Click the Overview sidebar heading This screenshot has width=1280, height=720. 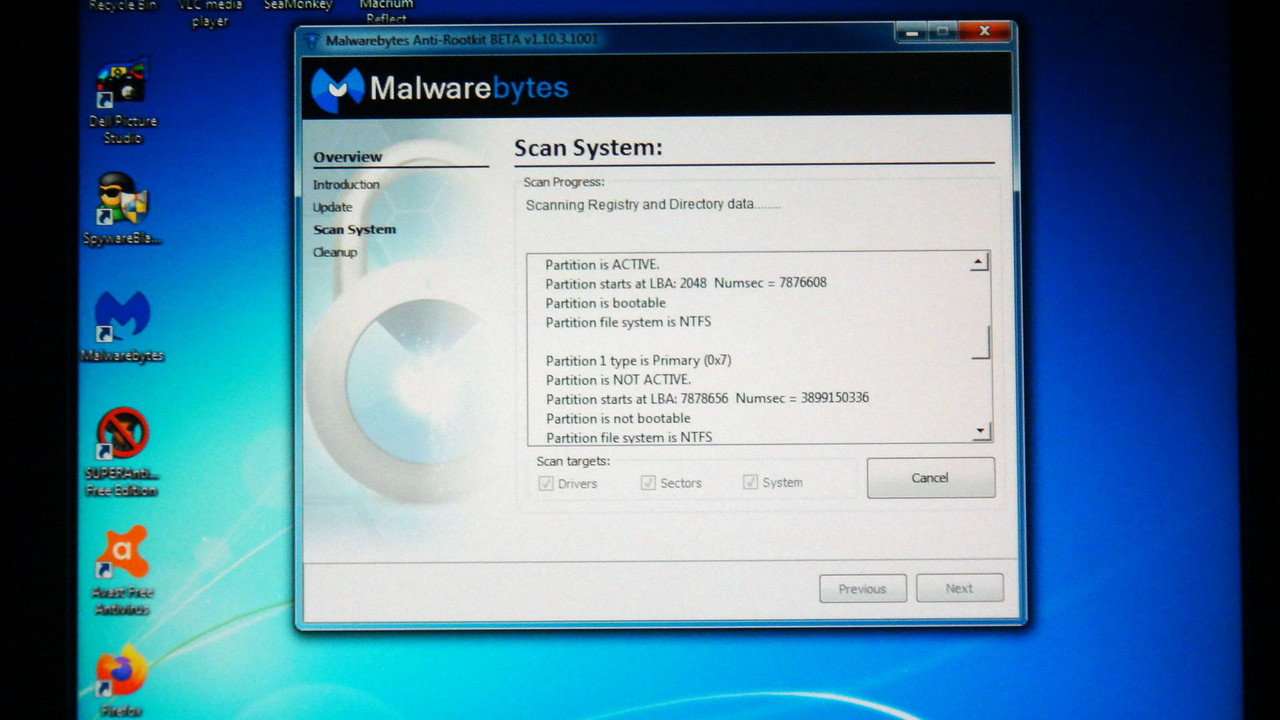347,157
